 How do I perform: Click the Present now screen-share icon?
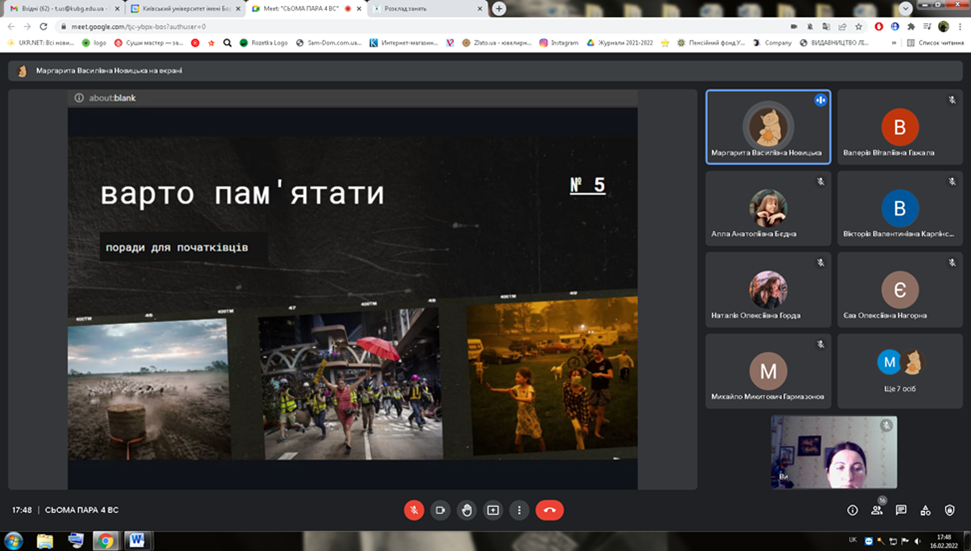[492, 510]
